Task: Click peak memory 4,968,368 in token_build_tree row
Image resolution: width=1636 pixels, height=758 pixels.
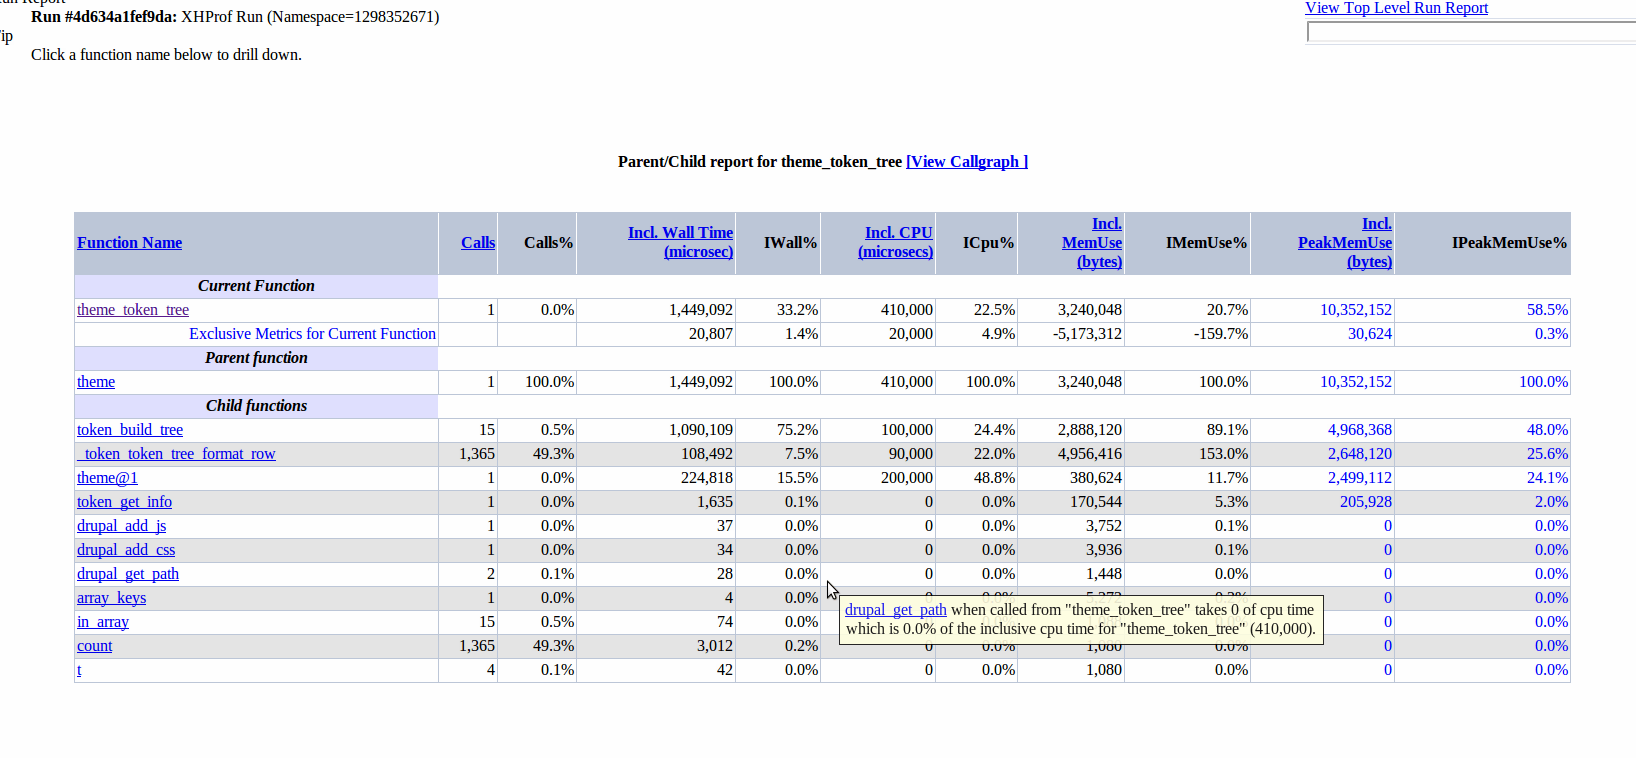Action: tap(1360, 430)
